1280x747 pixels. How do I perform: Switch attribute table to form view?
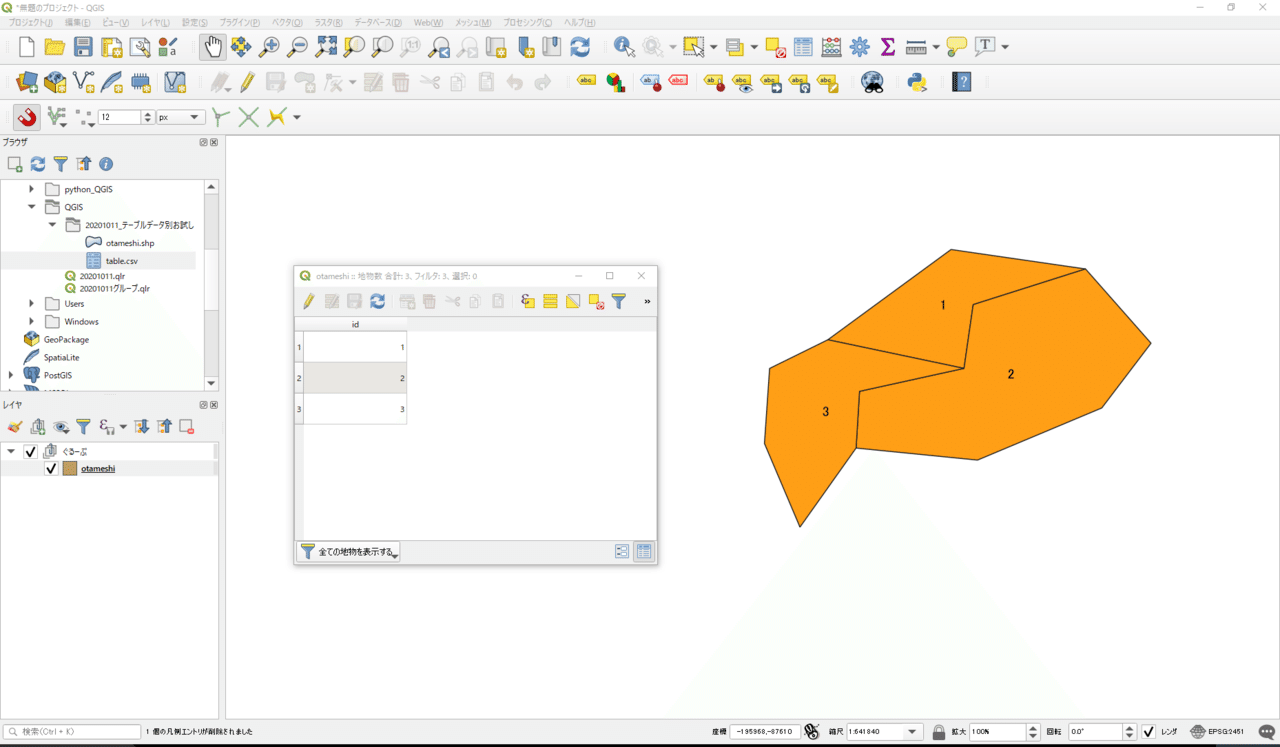tap(622, 551)
